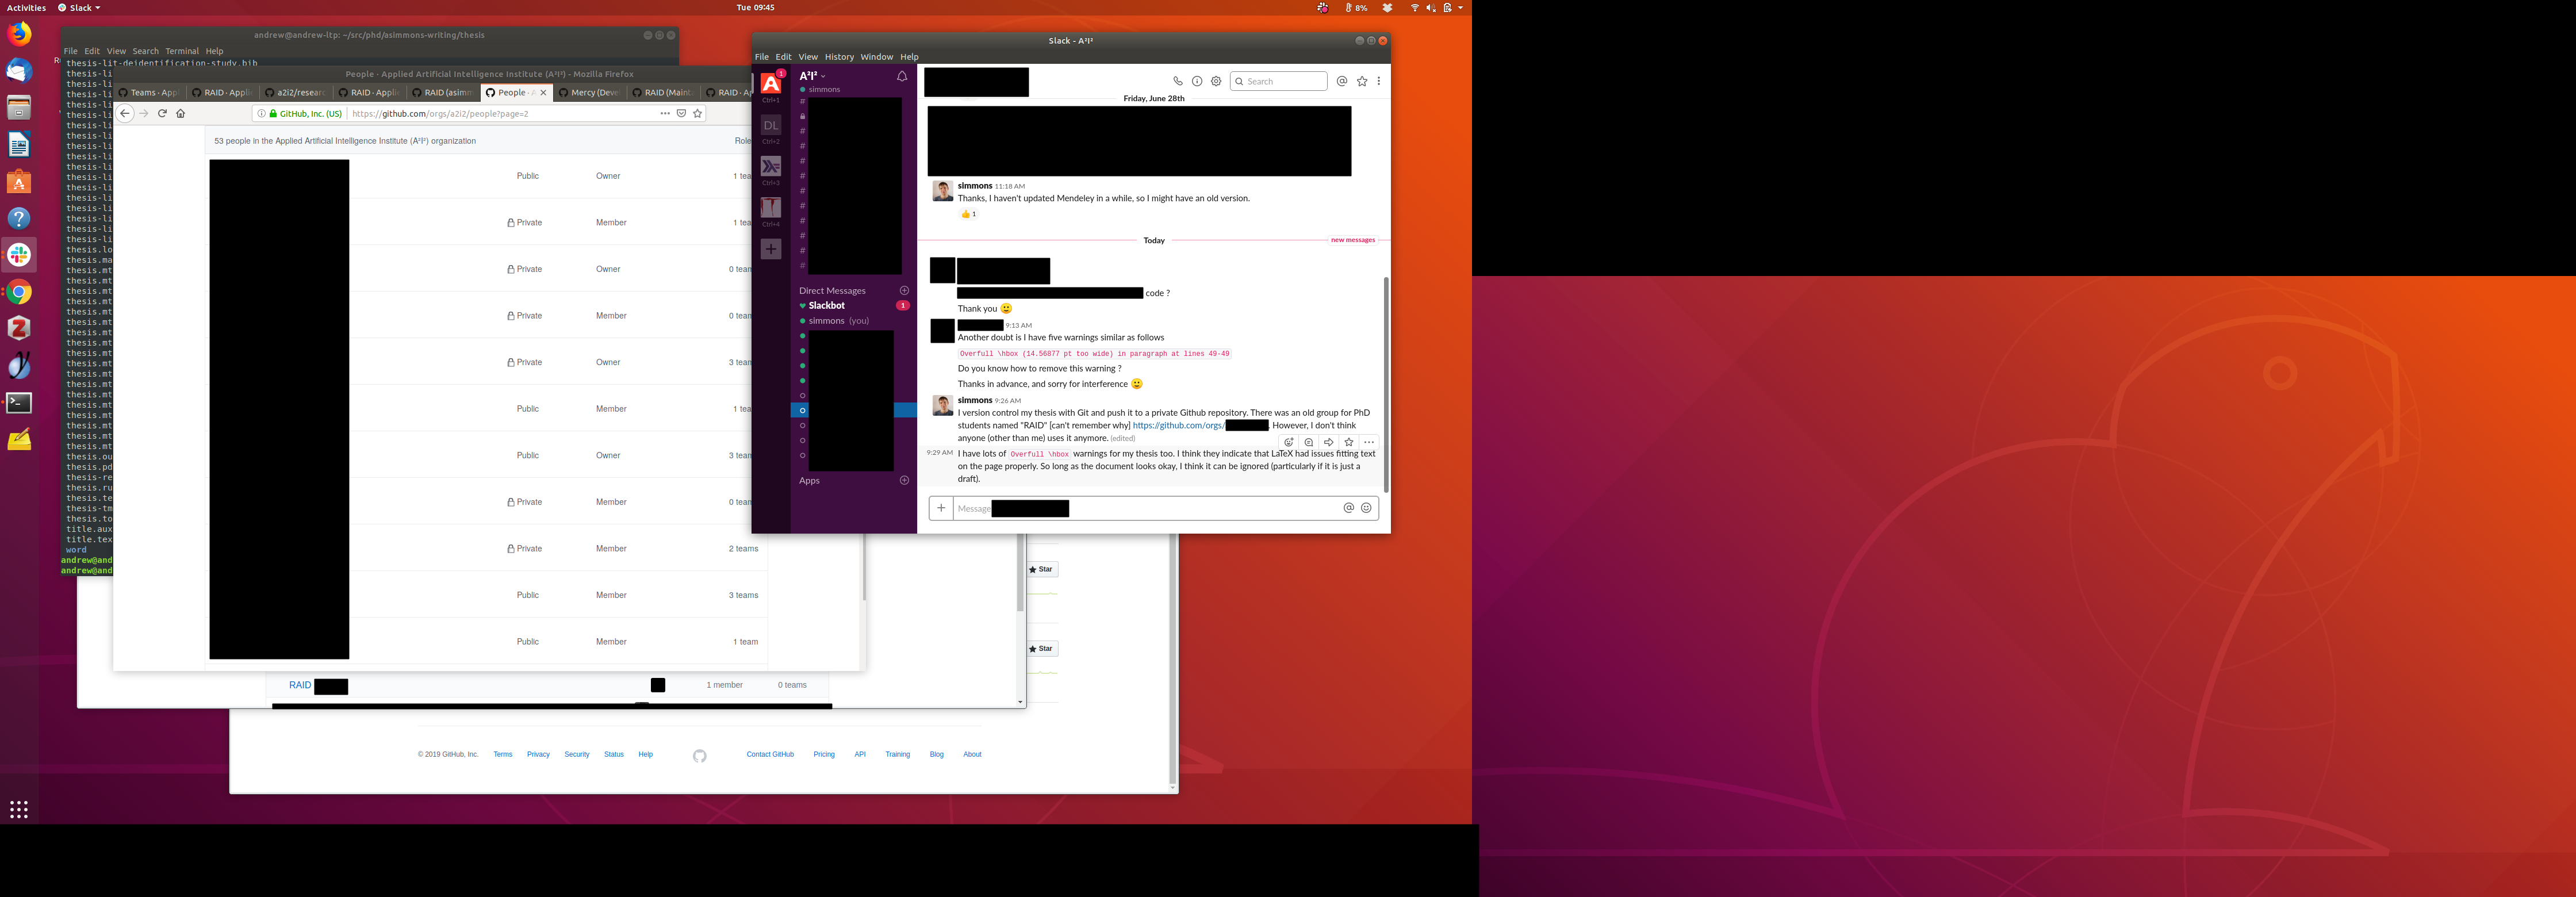Switch to the People Firefox tab

[x=512, y=93]
